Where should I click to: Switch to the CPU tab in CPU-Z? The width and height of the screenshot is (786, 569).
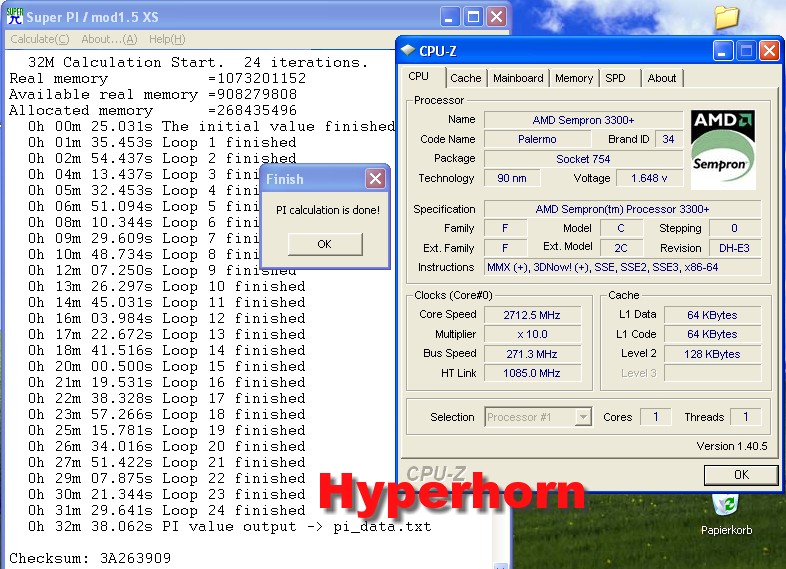click(419, 77)
